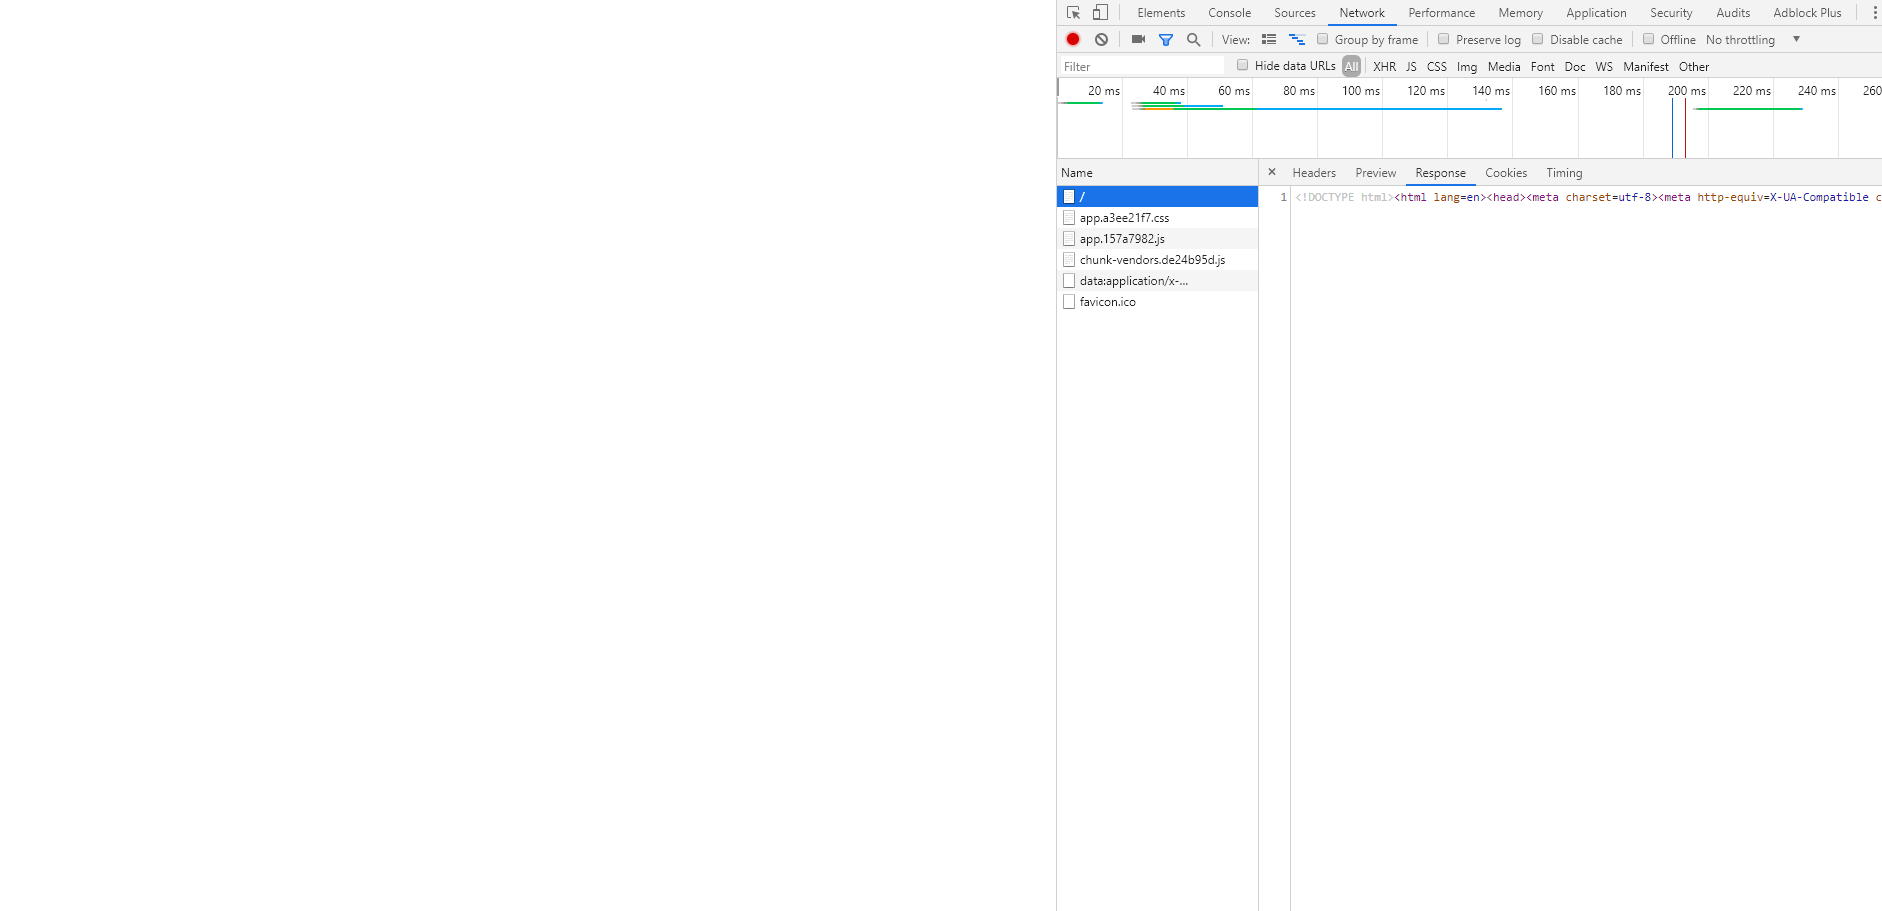Click the inspect element picker icon
This screenshot has height=911, width=1882.
(1073, 13)
